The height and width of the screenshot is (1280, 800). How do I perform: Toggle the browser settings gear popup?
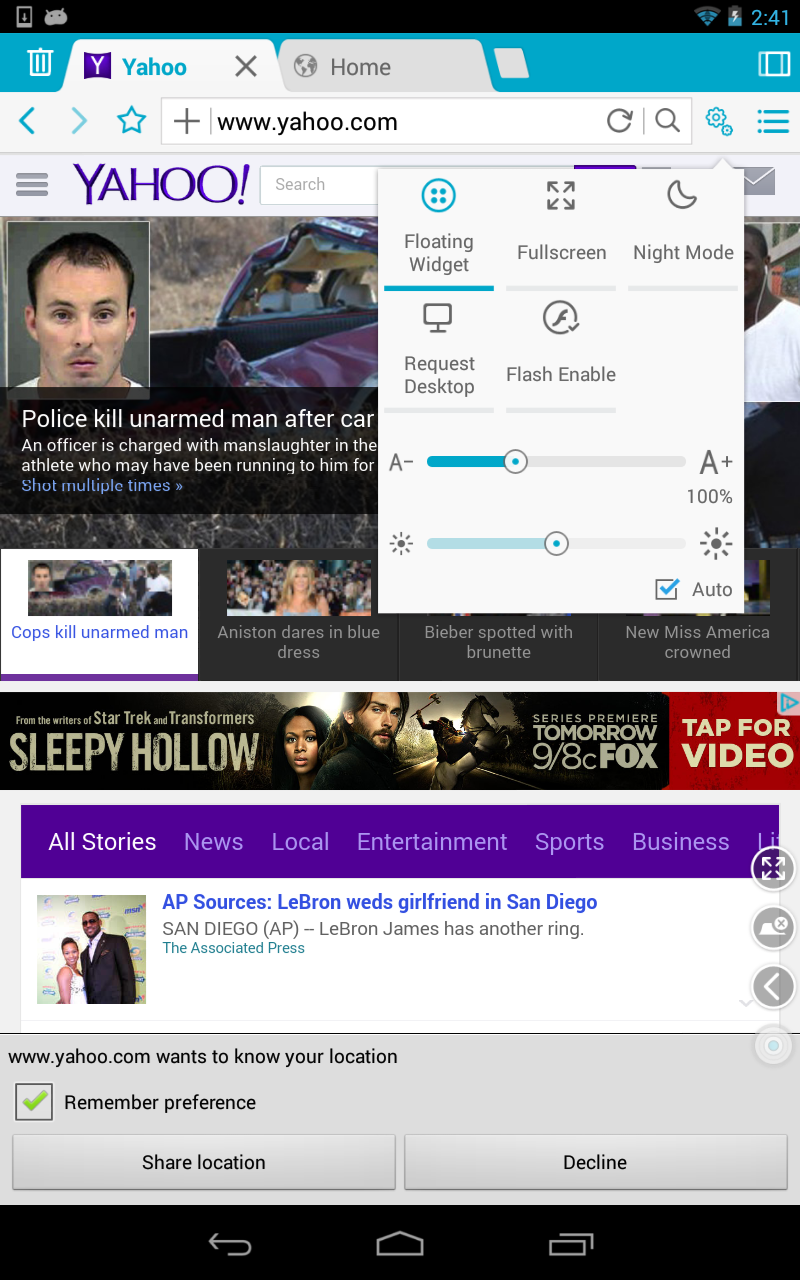[x=718, y=121]
